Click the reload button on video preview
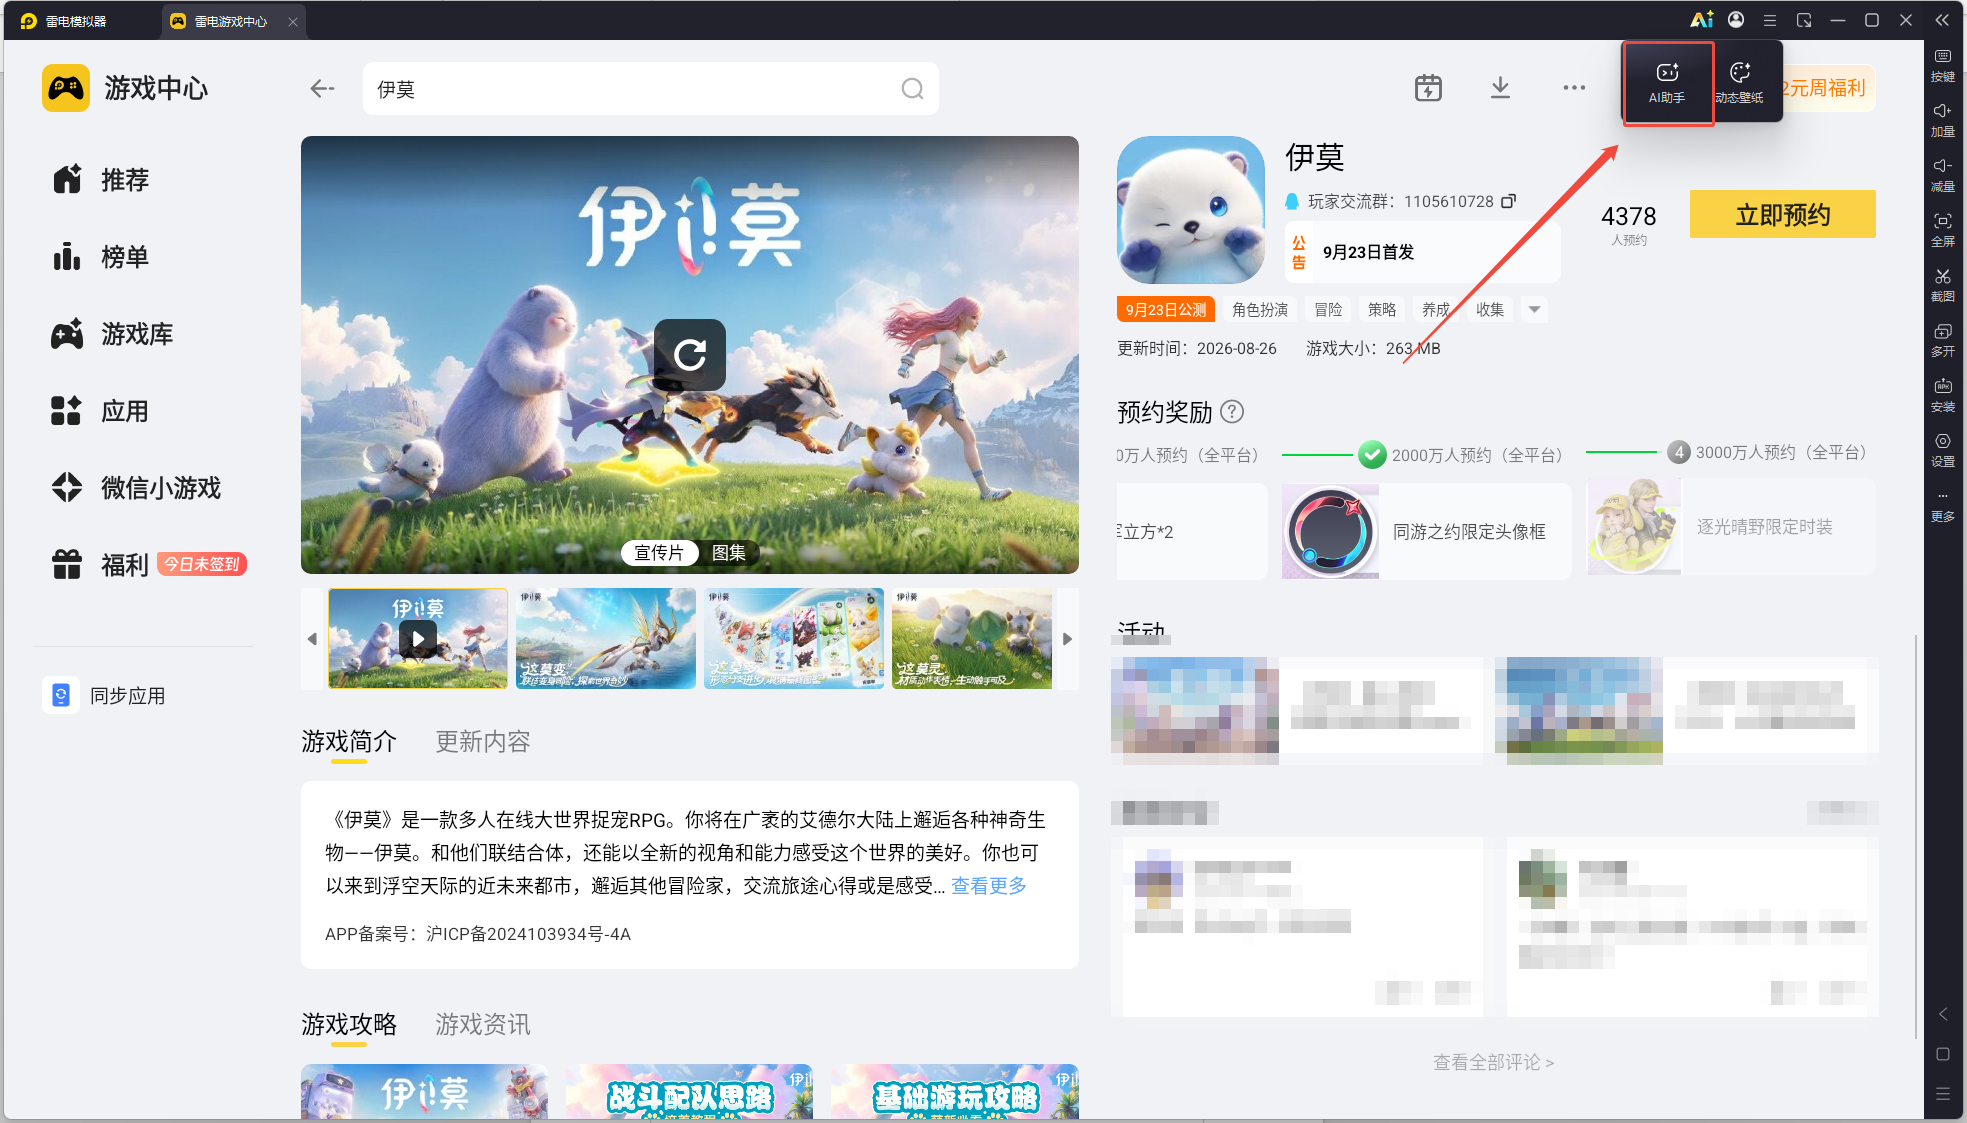 click(x=689, y=354)
